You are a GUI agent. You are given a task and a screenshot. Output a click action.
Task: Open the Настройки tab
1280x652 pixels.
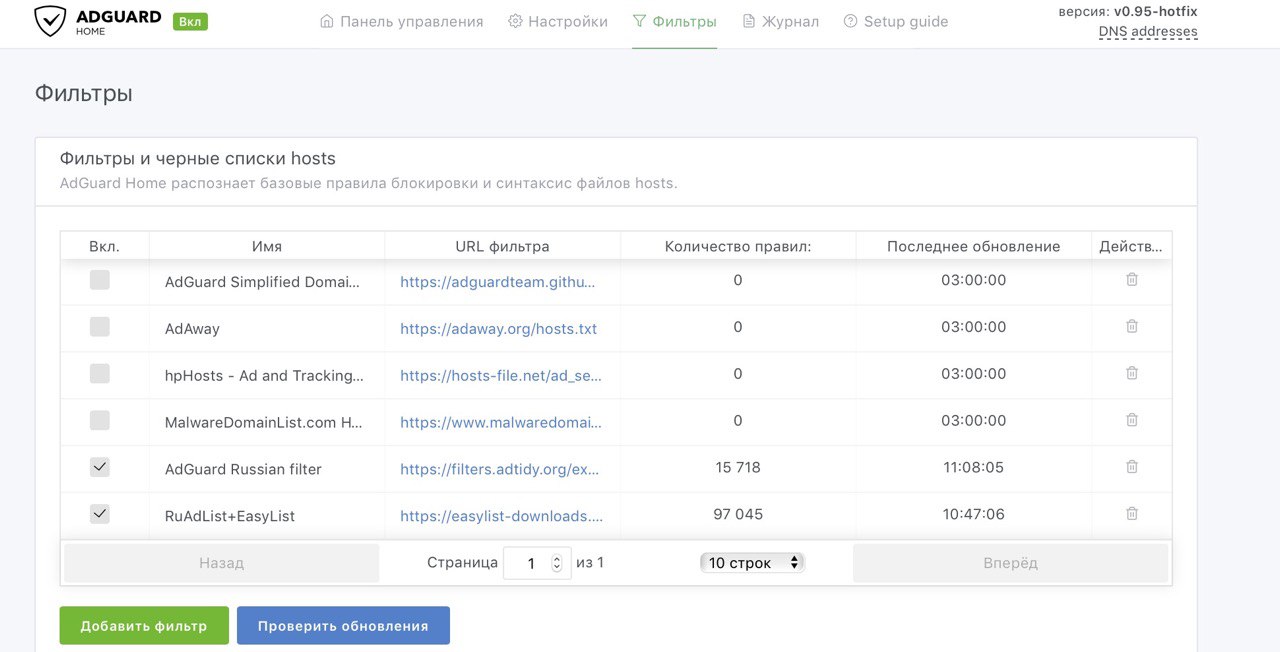coord(558,21)
